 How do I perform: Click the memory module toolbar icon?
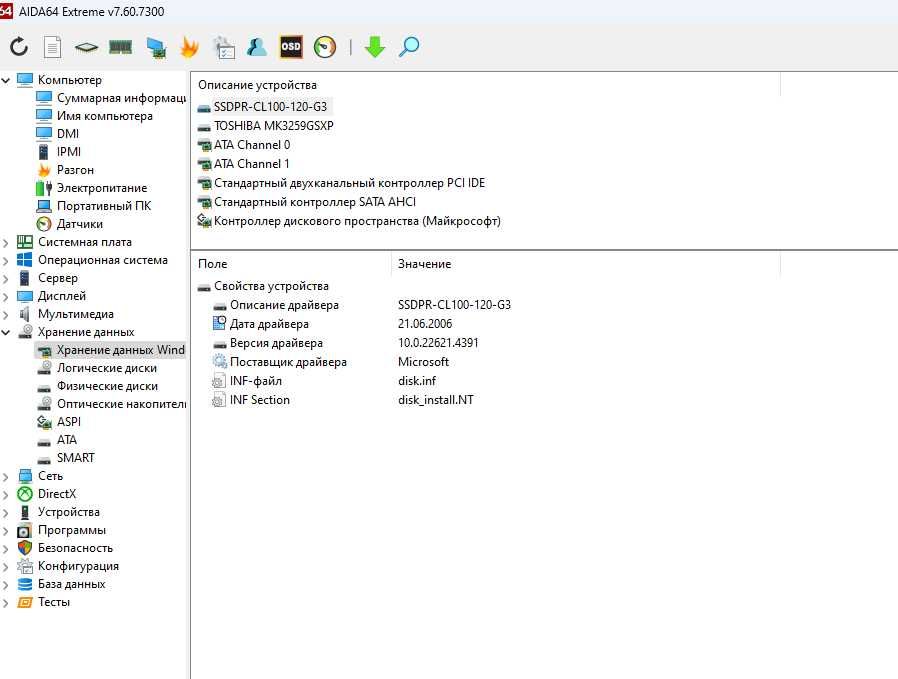coord(120,47)
